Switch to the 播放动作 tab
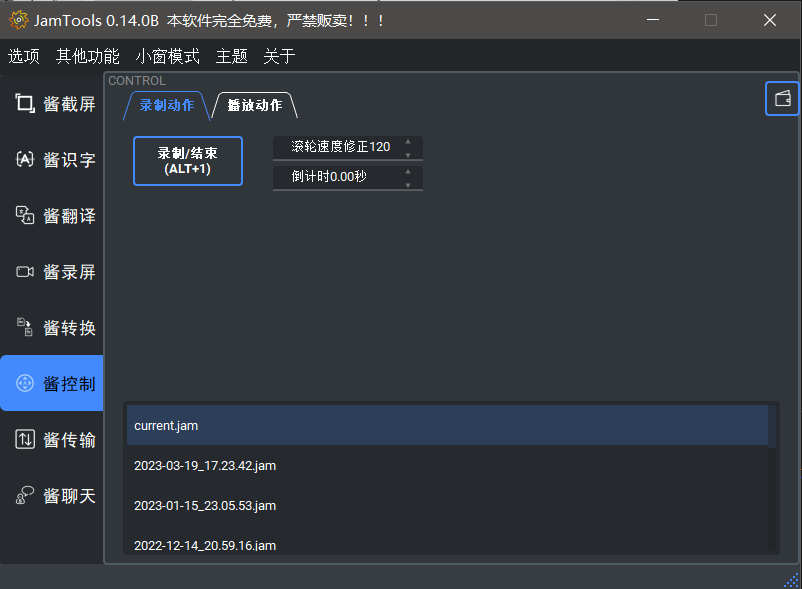Image resolution: width=802 pixels, height=589 pixels. tap(255, 105)
